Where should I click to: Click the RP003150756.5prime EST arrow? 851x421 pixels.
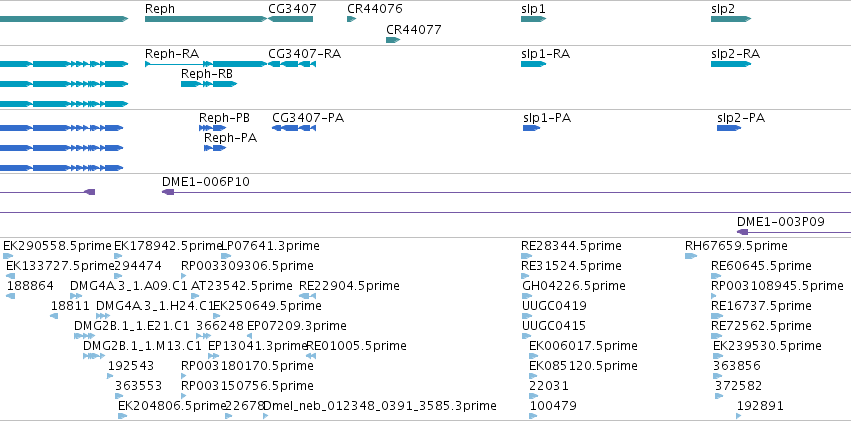pyautogui.click(x=185, y=396)
